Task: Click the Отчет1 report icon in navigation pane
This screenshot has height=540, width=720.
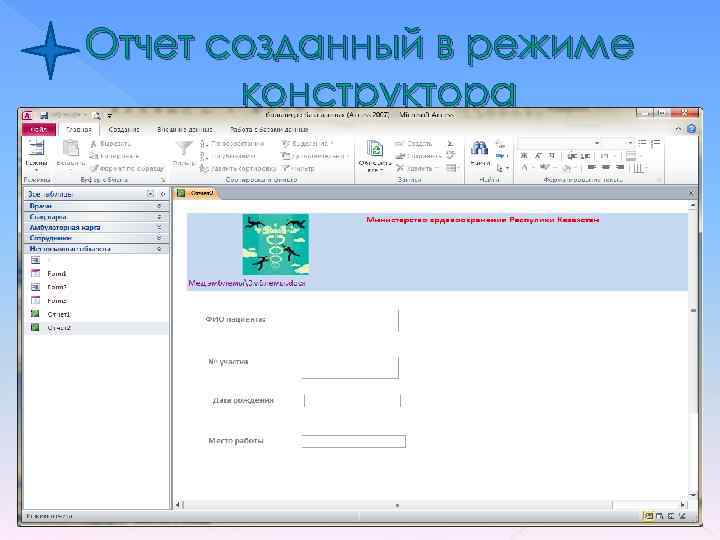Action: (x=35, y=314)
